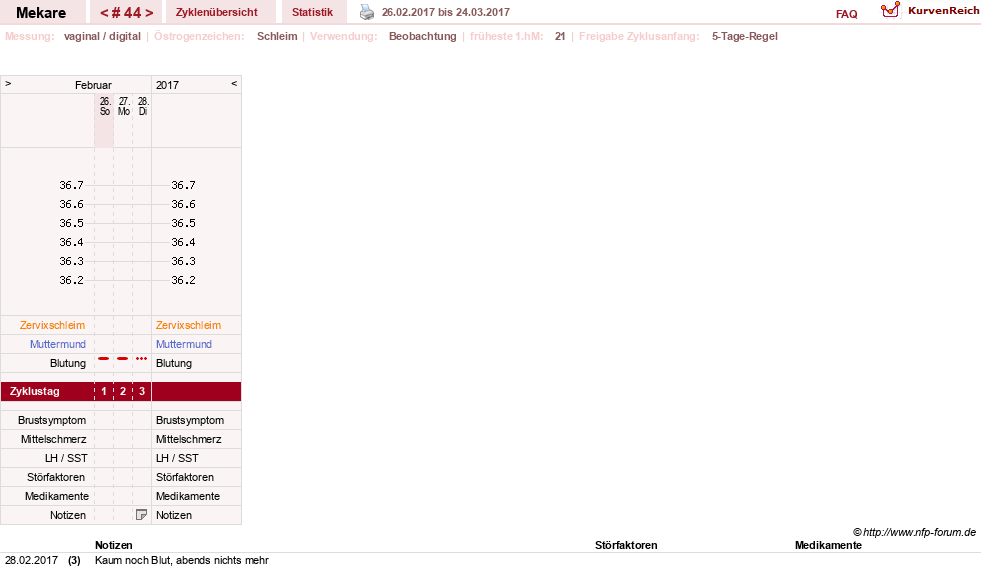The width and height of the screenshot is (981, 584).
Task: Open the Statistik tab
Action: point(312,12)
